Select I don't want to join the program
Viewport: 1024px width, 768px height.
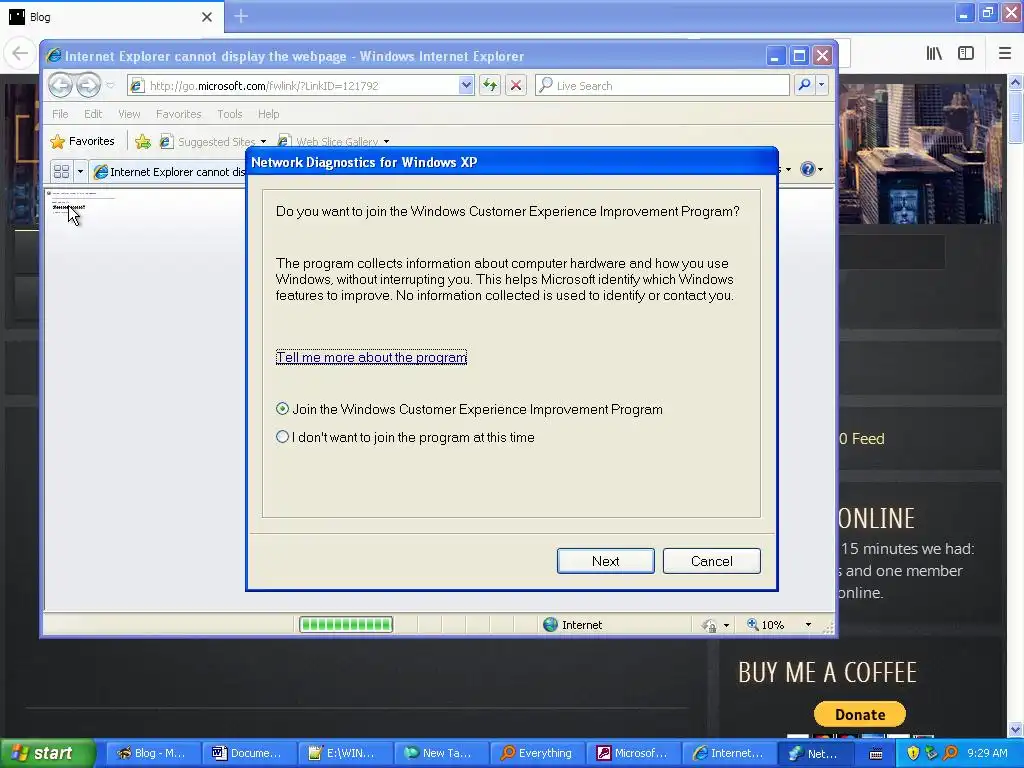[x=405, y=437]
